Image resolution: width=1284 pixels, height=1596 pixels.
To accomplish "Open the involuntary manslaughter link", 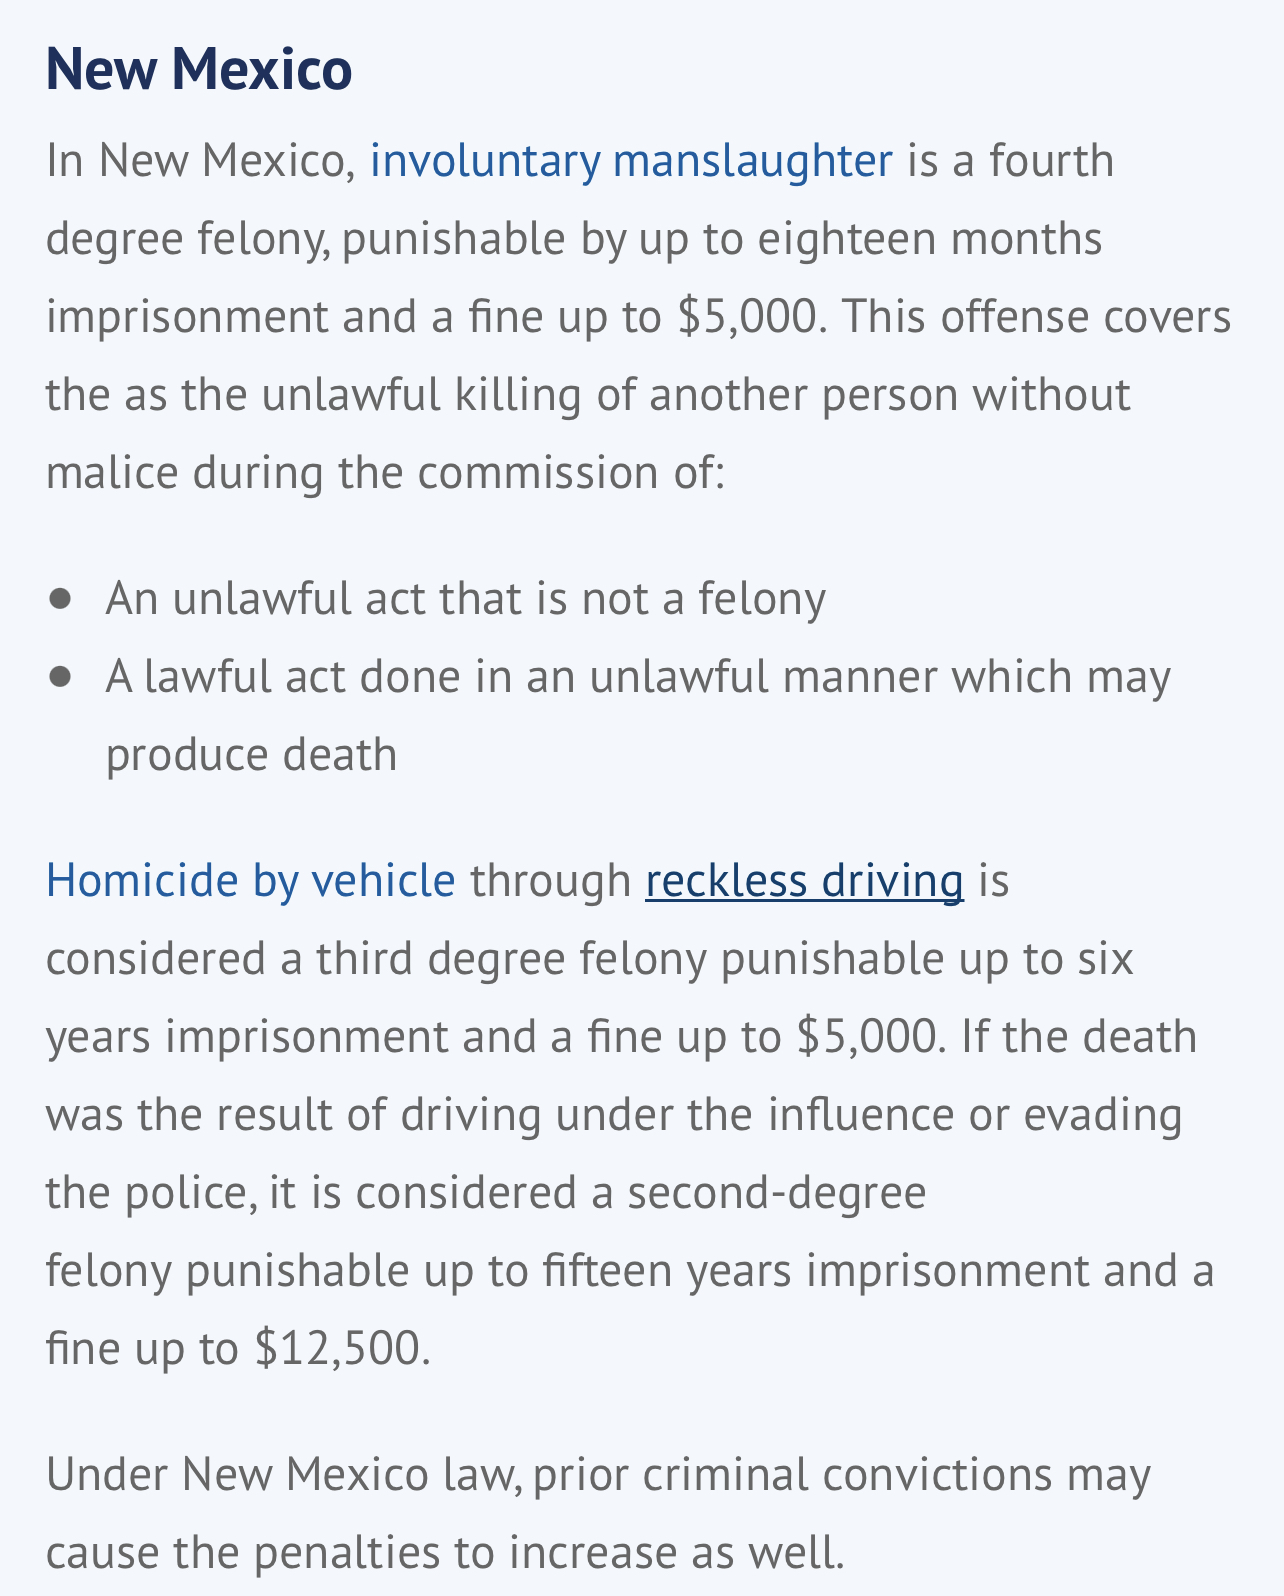I will (631, 161).
